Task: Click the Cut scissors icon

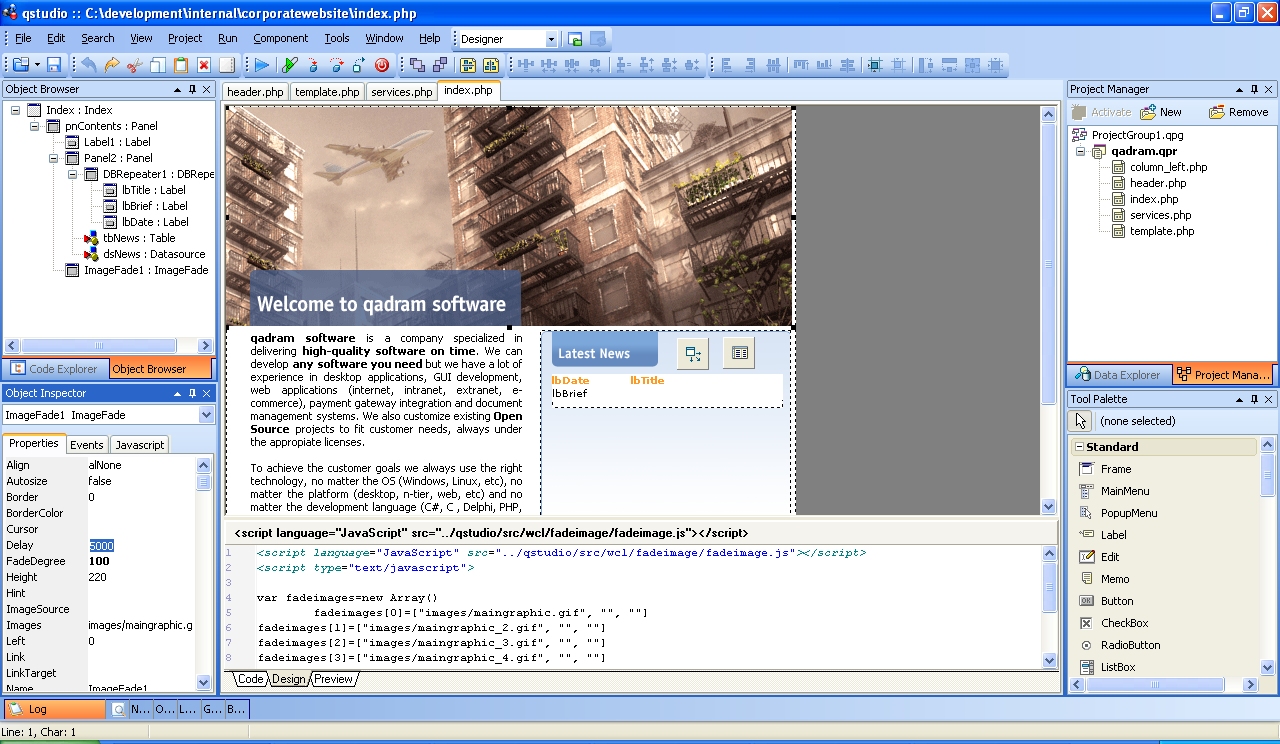Action: point(134,65)
